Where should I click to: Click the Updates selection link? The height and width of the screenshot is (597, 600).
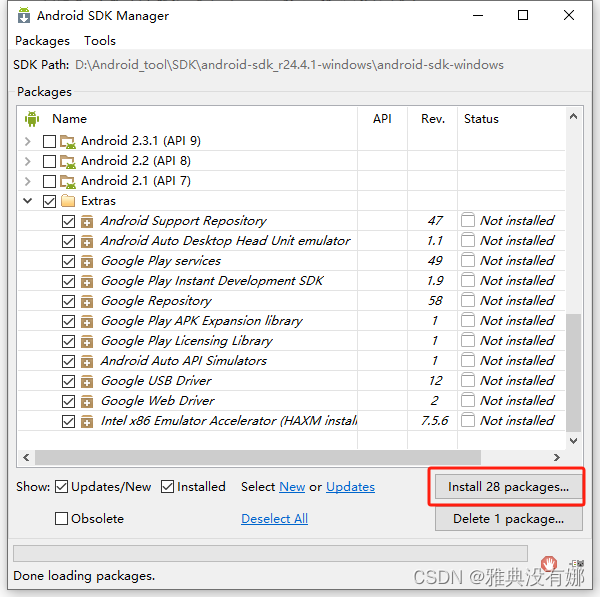[x=350, y=487]
